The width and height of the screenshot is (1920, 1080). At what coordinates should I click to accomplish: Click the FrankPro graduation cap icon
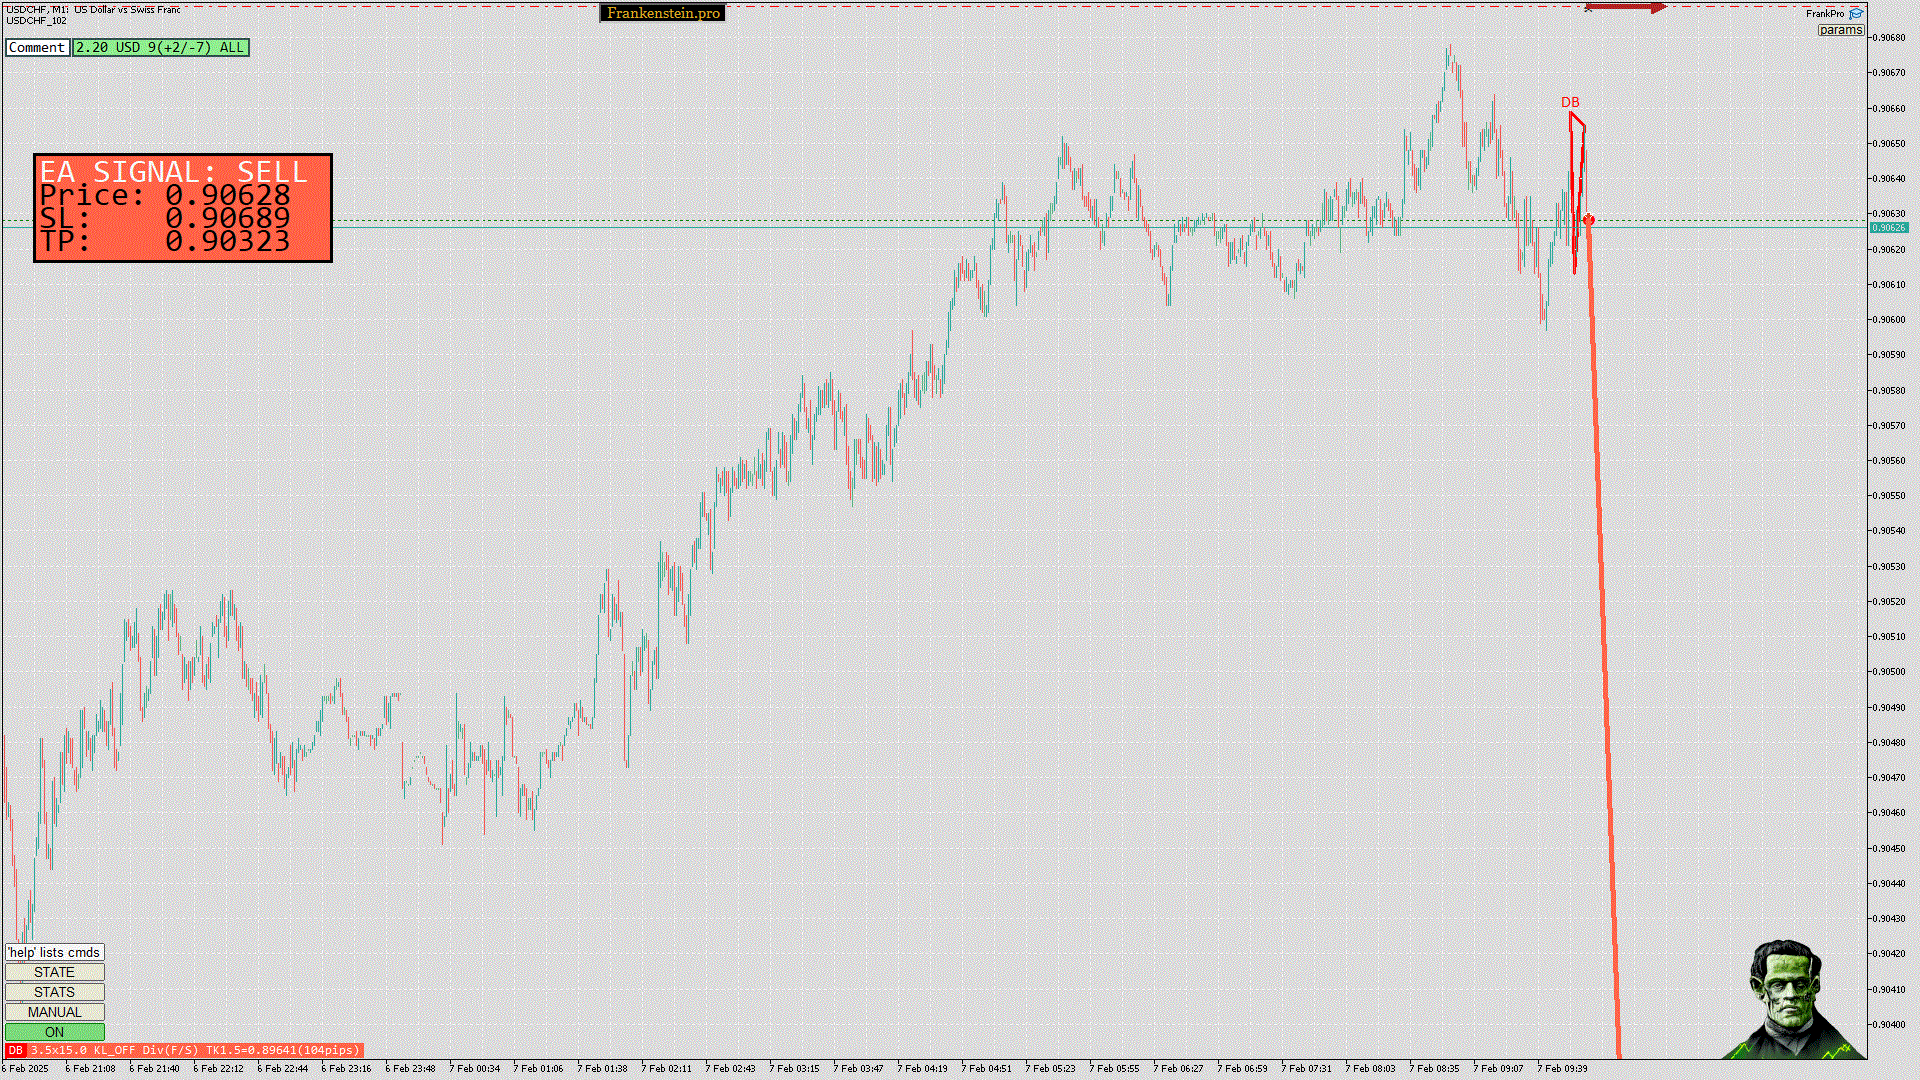click(1856, 13)
